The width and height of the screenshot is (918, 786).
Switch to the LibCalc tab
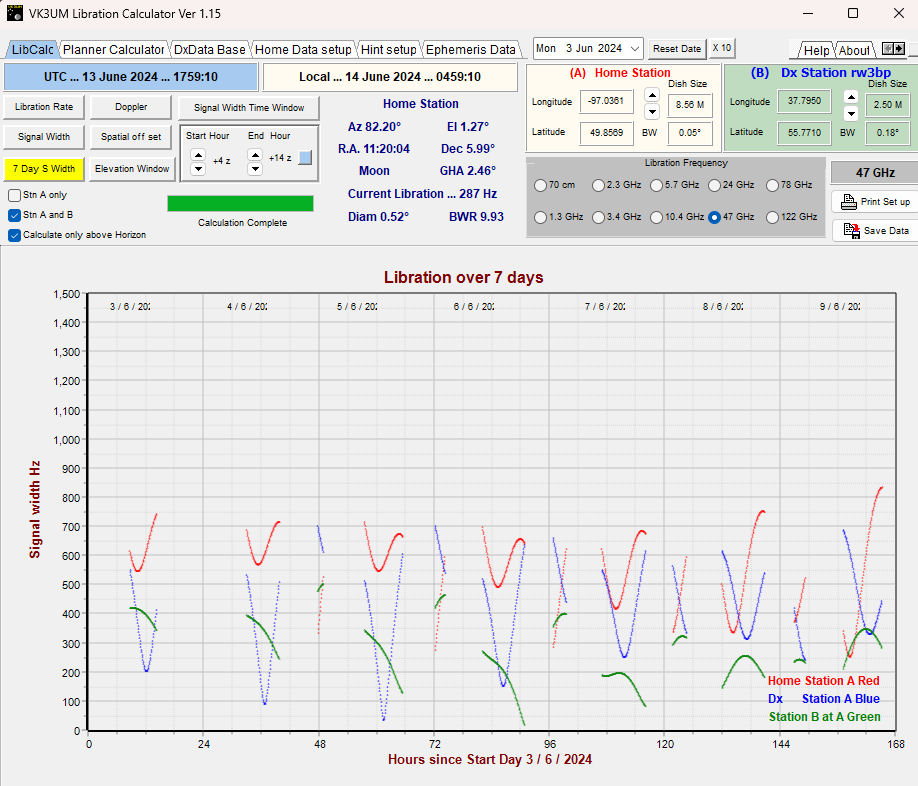click(32, 50)
